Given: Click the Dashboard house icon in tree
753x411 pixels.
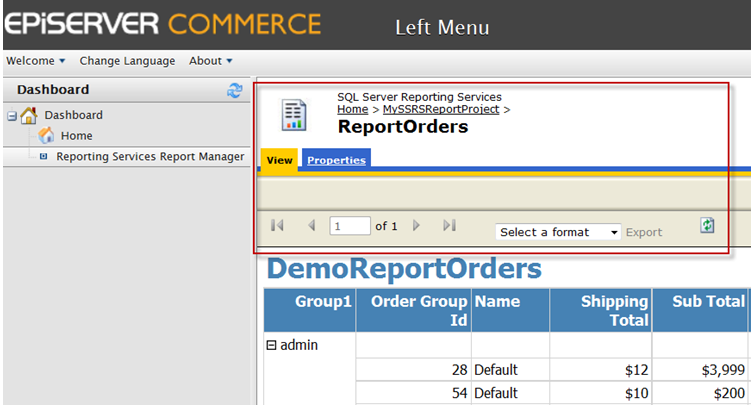Looking at the screenshot, I should coord(30,115).
